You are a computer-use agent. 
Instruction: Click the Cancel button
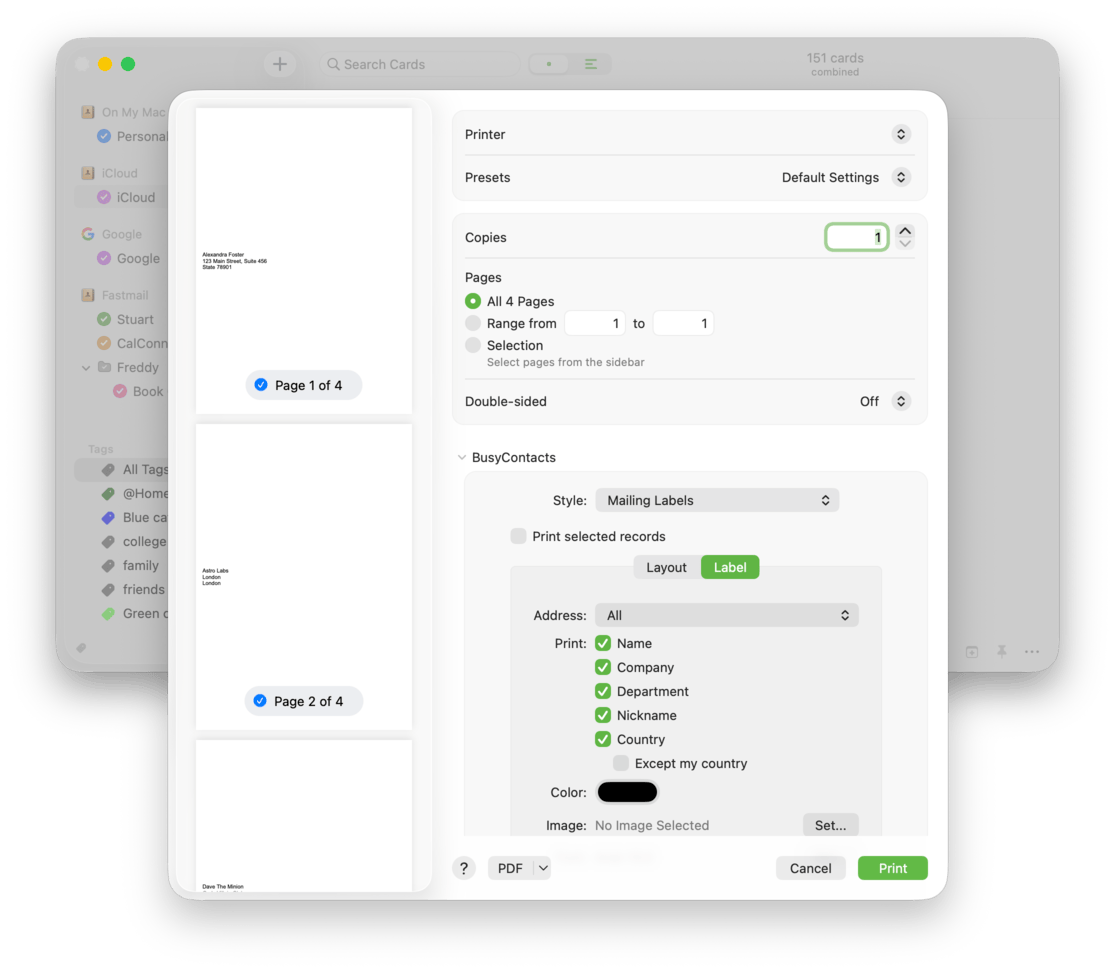(x=810, y=868)
